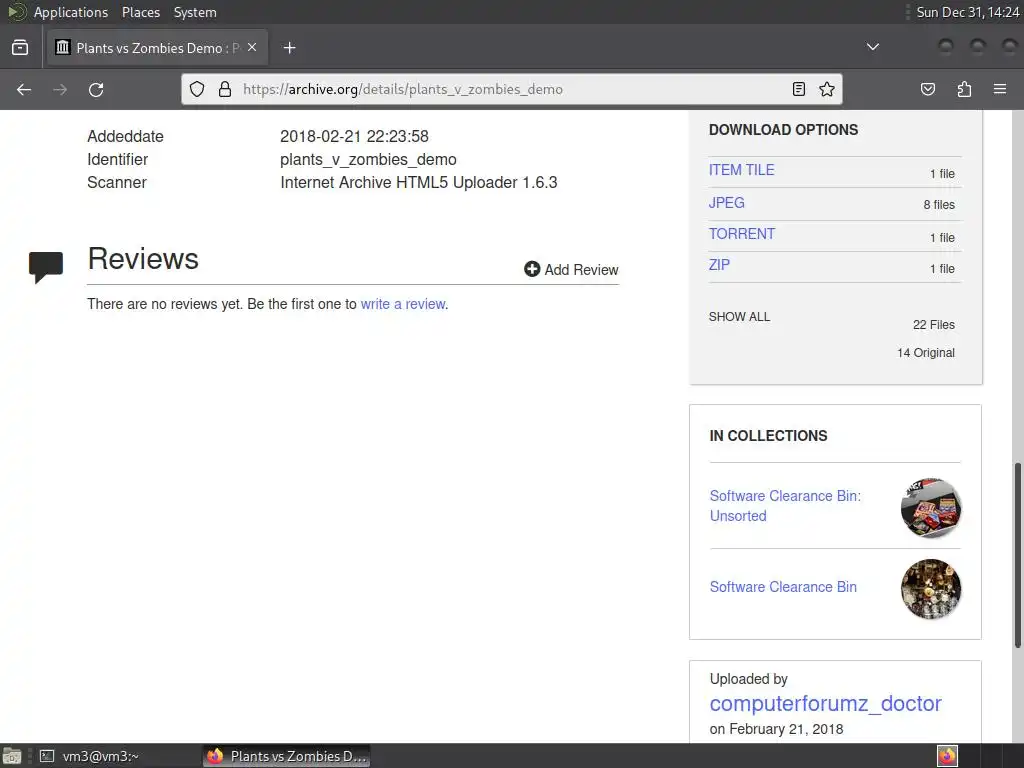The image size is (1024, 768).
Task: Open the System menu
Action: [x=195, y=12]
